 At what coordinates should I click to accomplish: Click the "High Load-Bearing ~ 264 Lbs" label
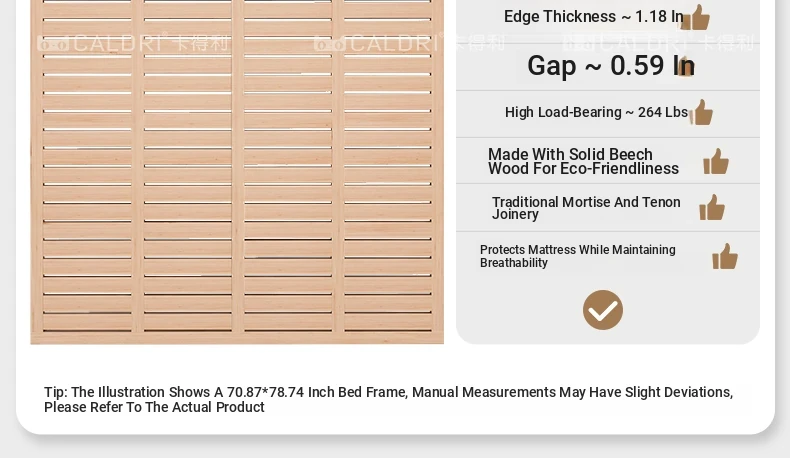[x=596, y=112]
